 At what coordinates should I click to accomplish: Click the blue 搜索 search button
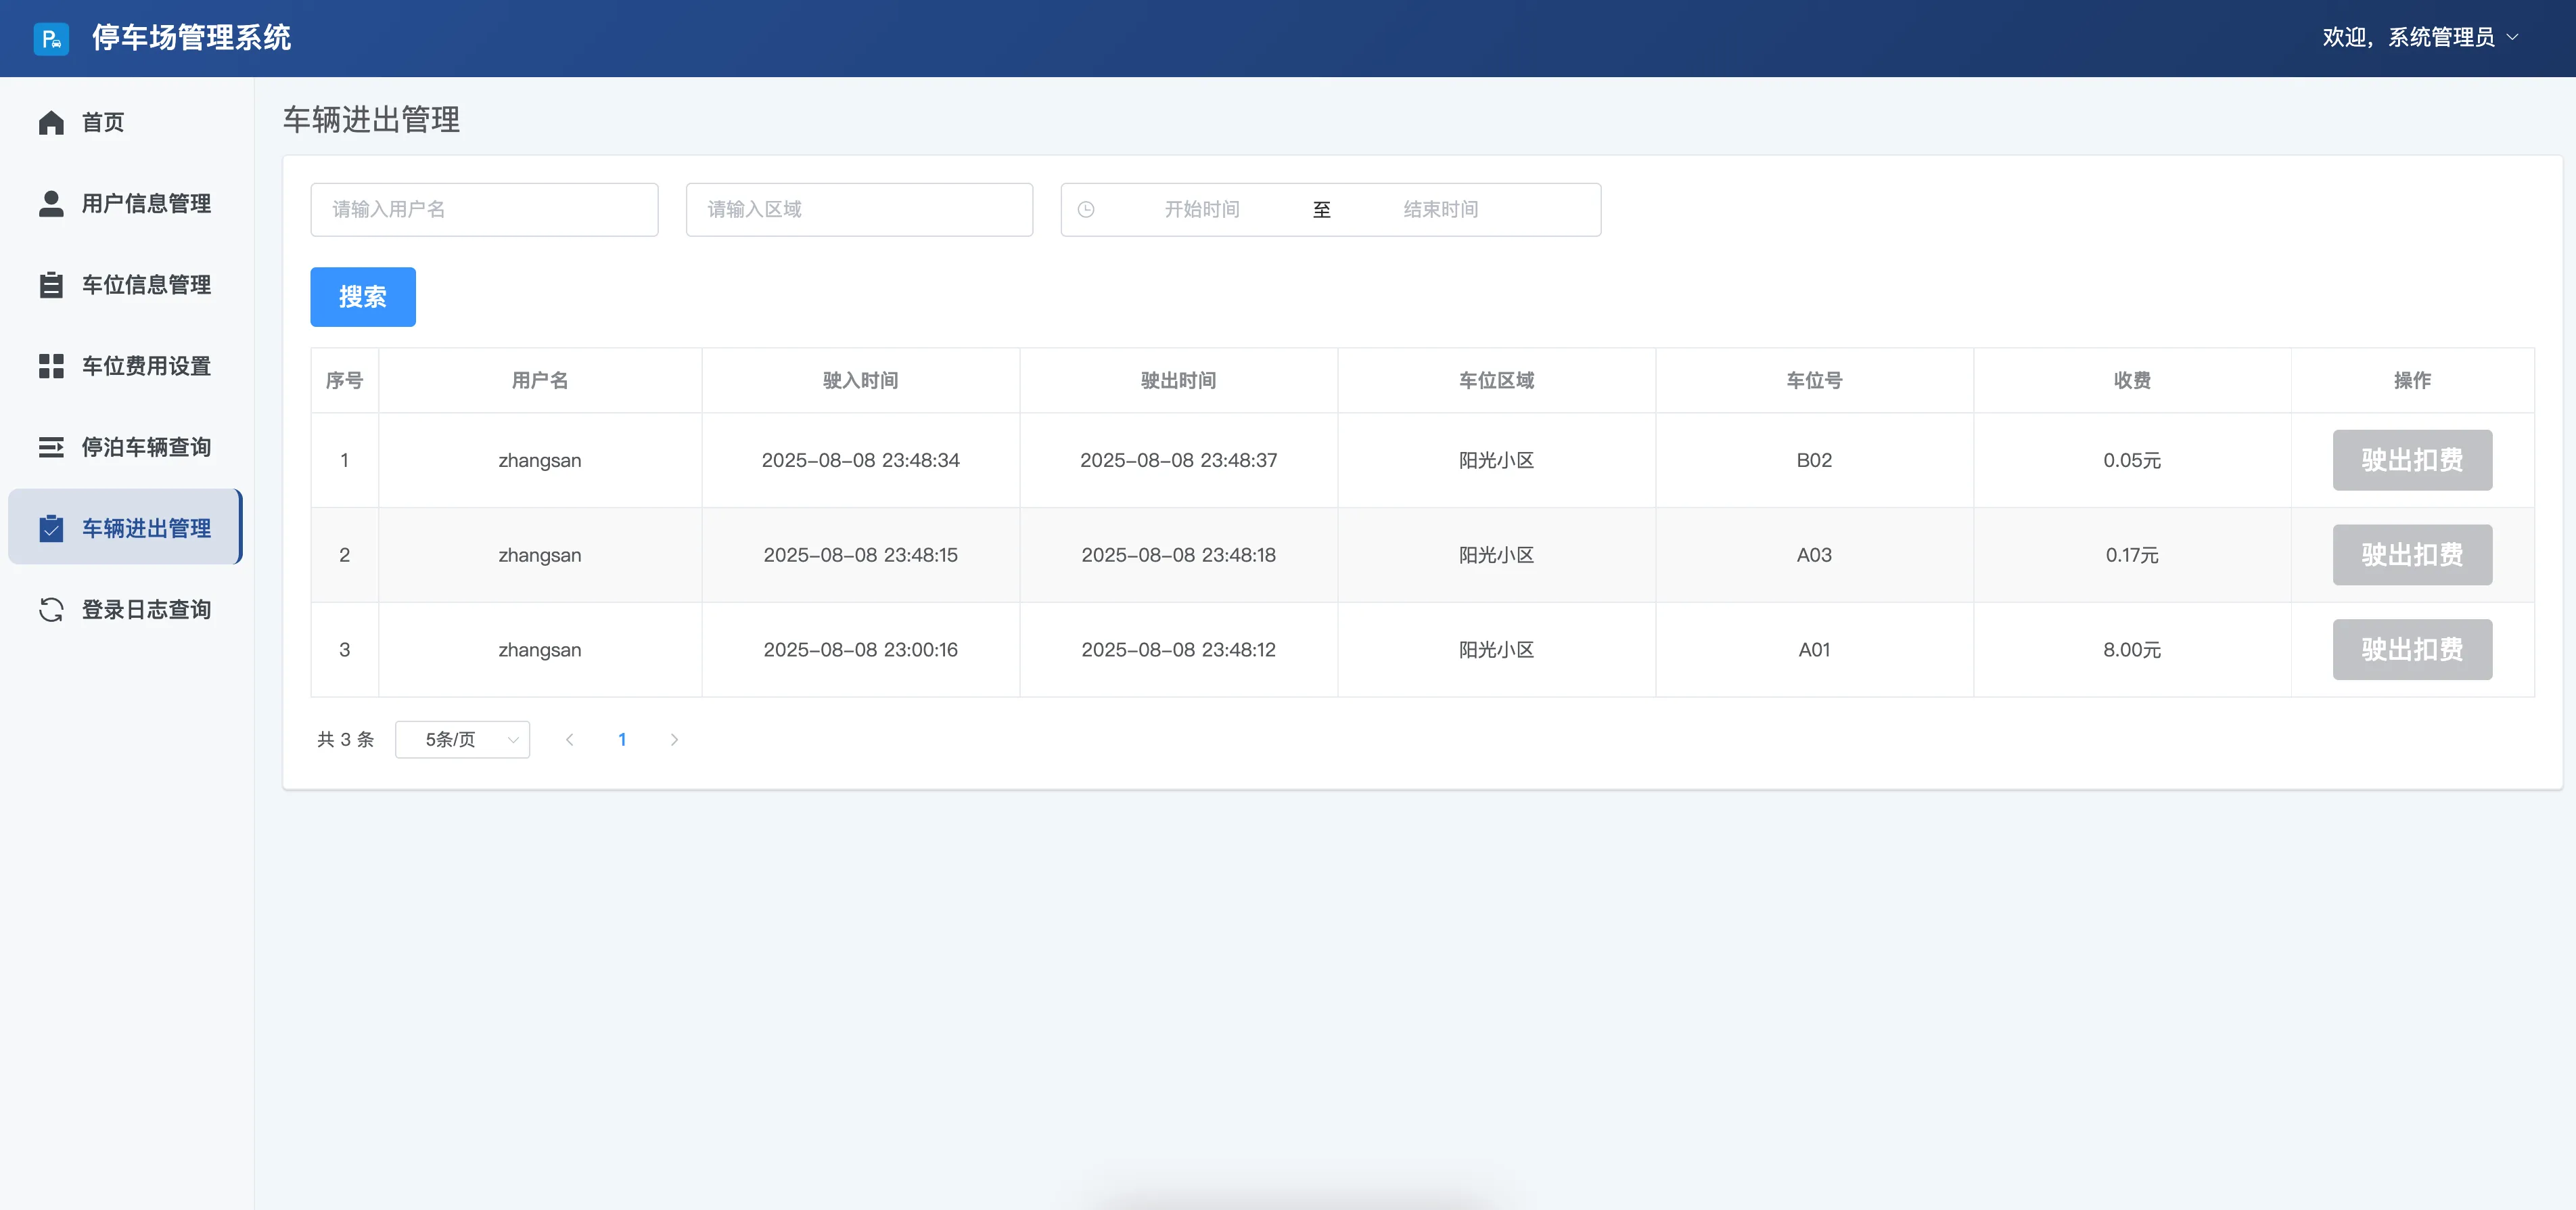363,297
